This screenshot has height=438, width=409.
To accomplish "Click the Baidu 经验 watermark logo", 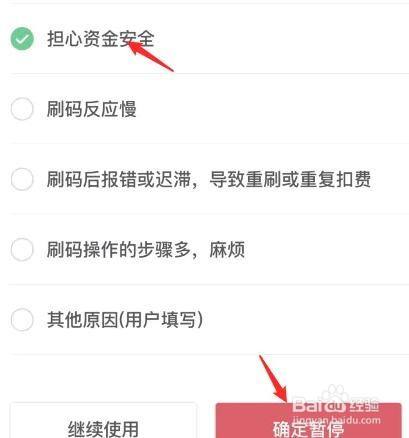I will click(x=336, y=405).
